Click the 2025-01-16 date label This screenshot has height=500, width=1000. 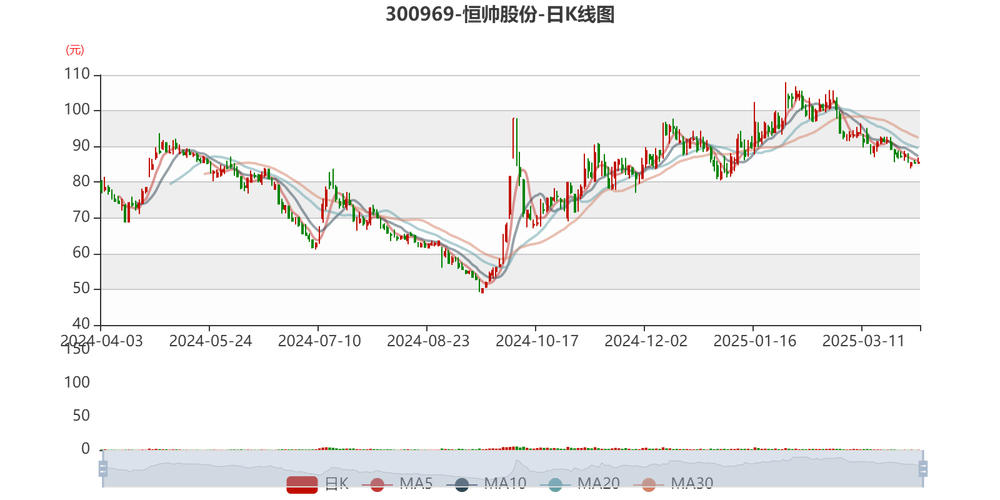click(755, 341)
